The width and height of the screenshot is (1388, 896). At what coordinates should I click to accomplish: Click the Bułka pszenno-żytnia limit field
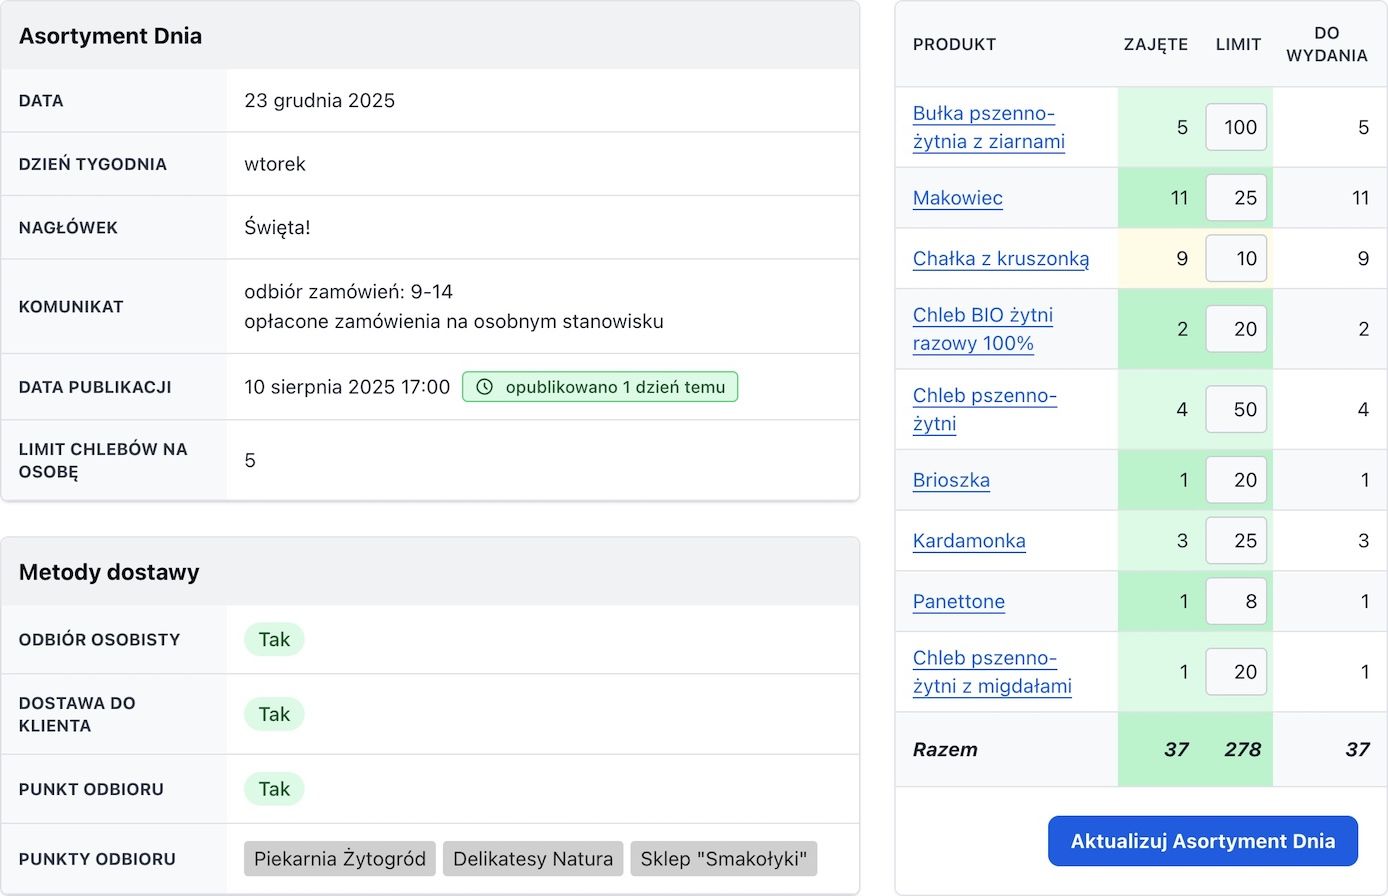(1236, 127)
